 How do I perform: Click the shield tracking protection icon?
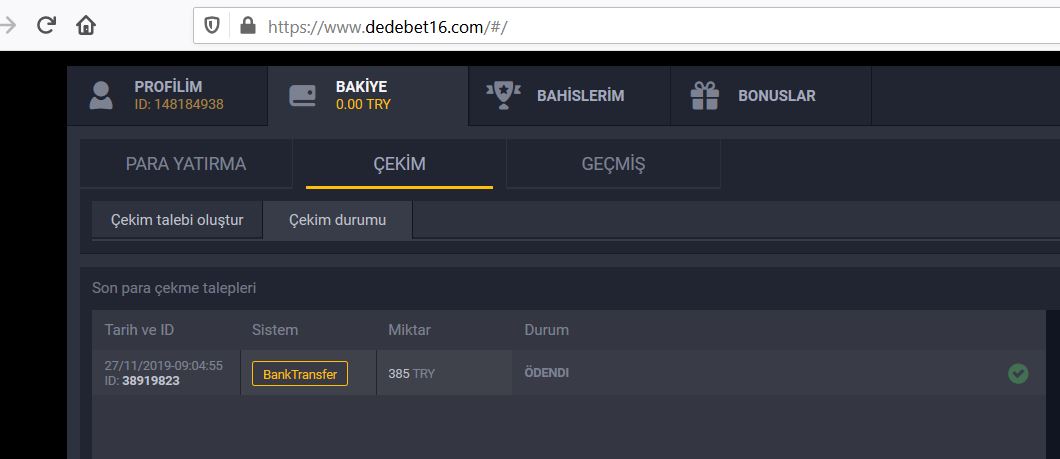pos(212,26)
